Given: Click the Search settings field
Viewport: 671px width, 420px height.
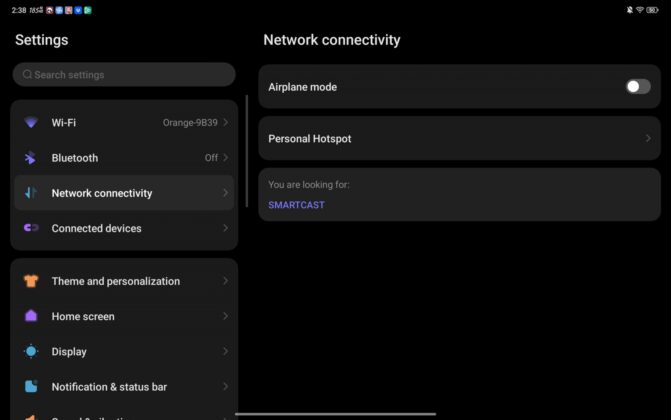Looking at the screenshot, I should (x=124, y=74).
